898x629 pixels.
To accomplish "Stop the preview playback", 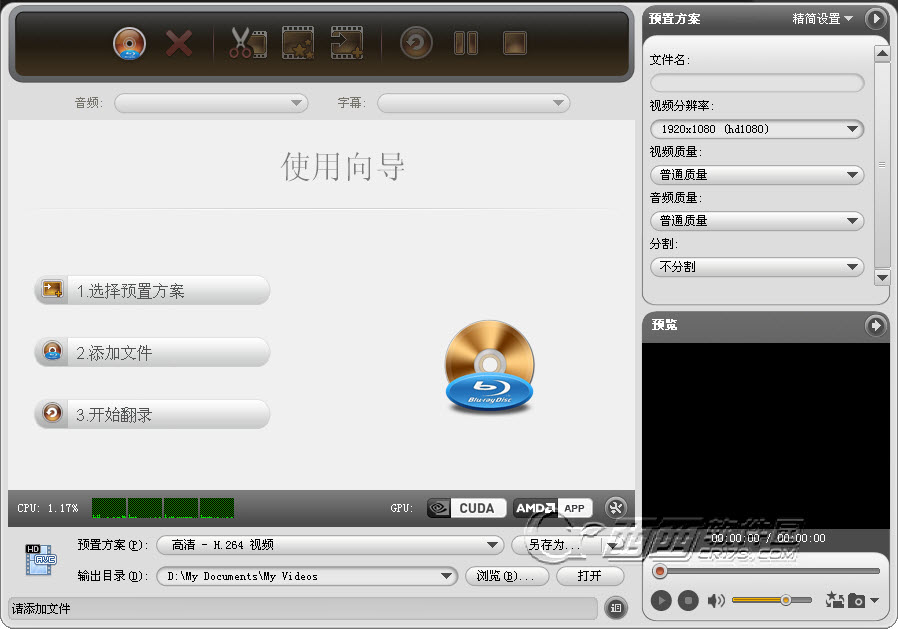I will (688, 600).
